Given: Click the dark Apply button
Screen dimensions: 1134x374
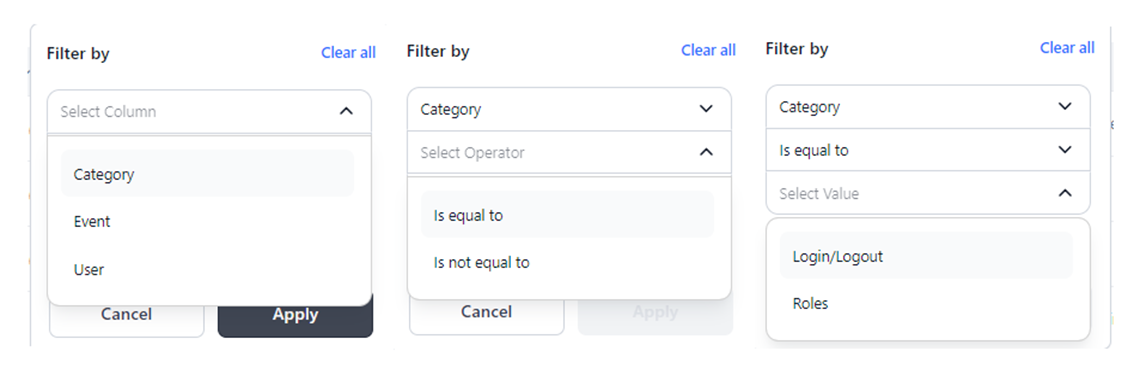Looking at the screenshot, I should tap(295, 315).
